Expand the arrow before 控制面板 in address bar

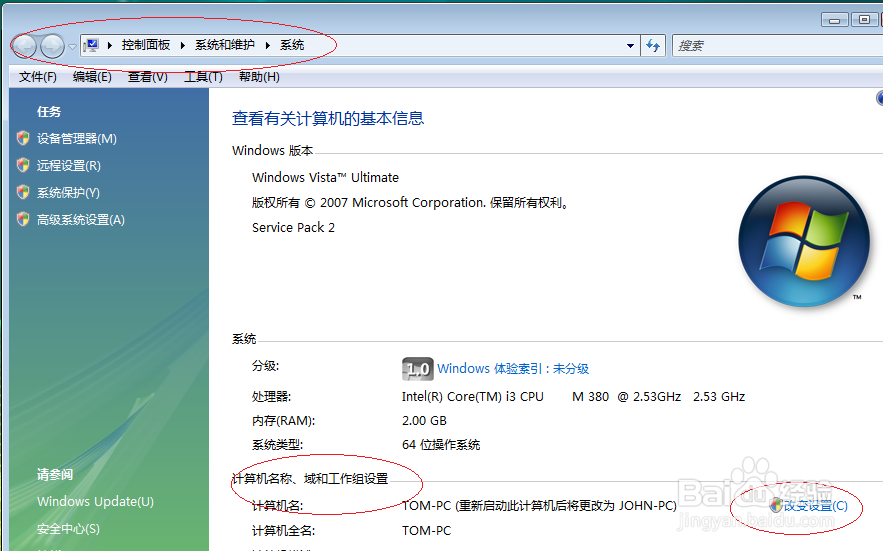pos(110,45)
